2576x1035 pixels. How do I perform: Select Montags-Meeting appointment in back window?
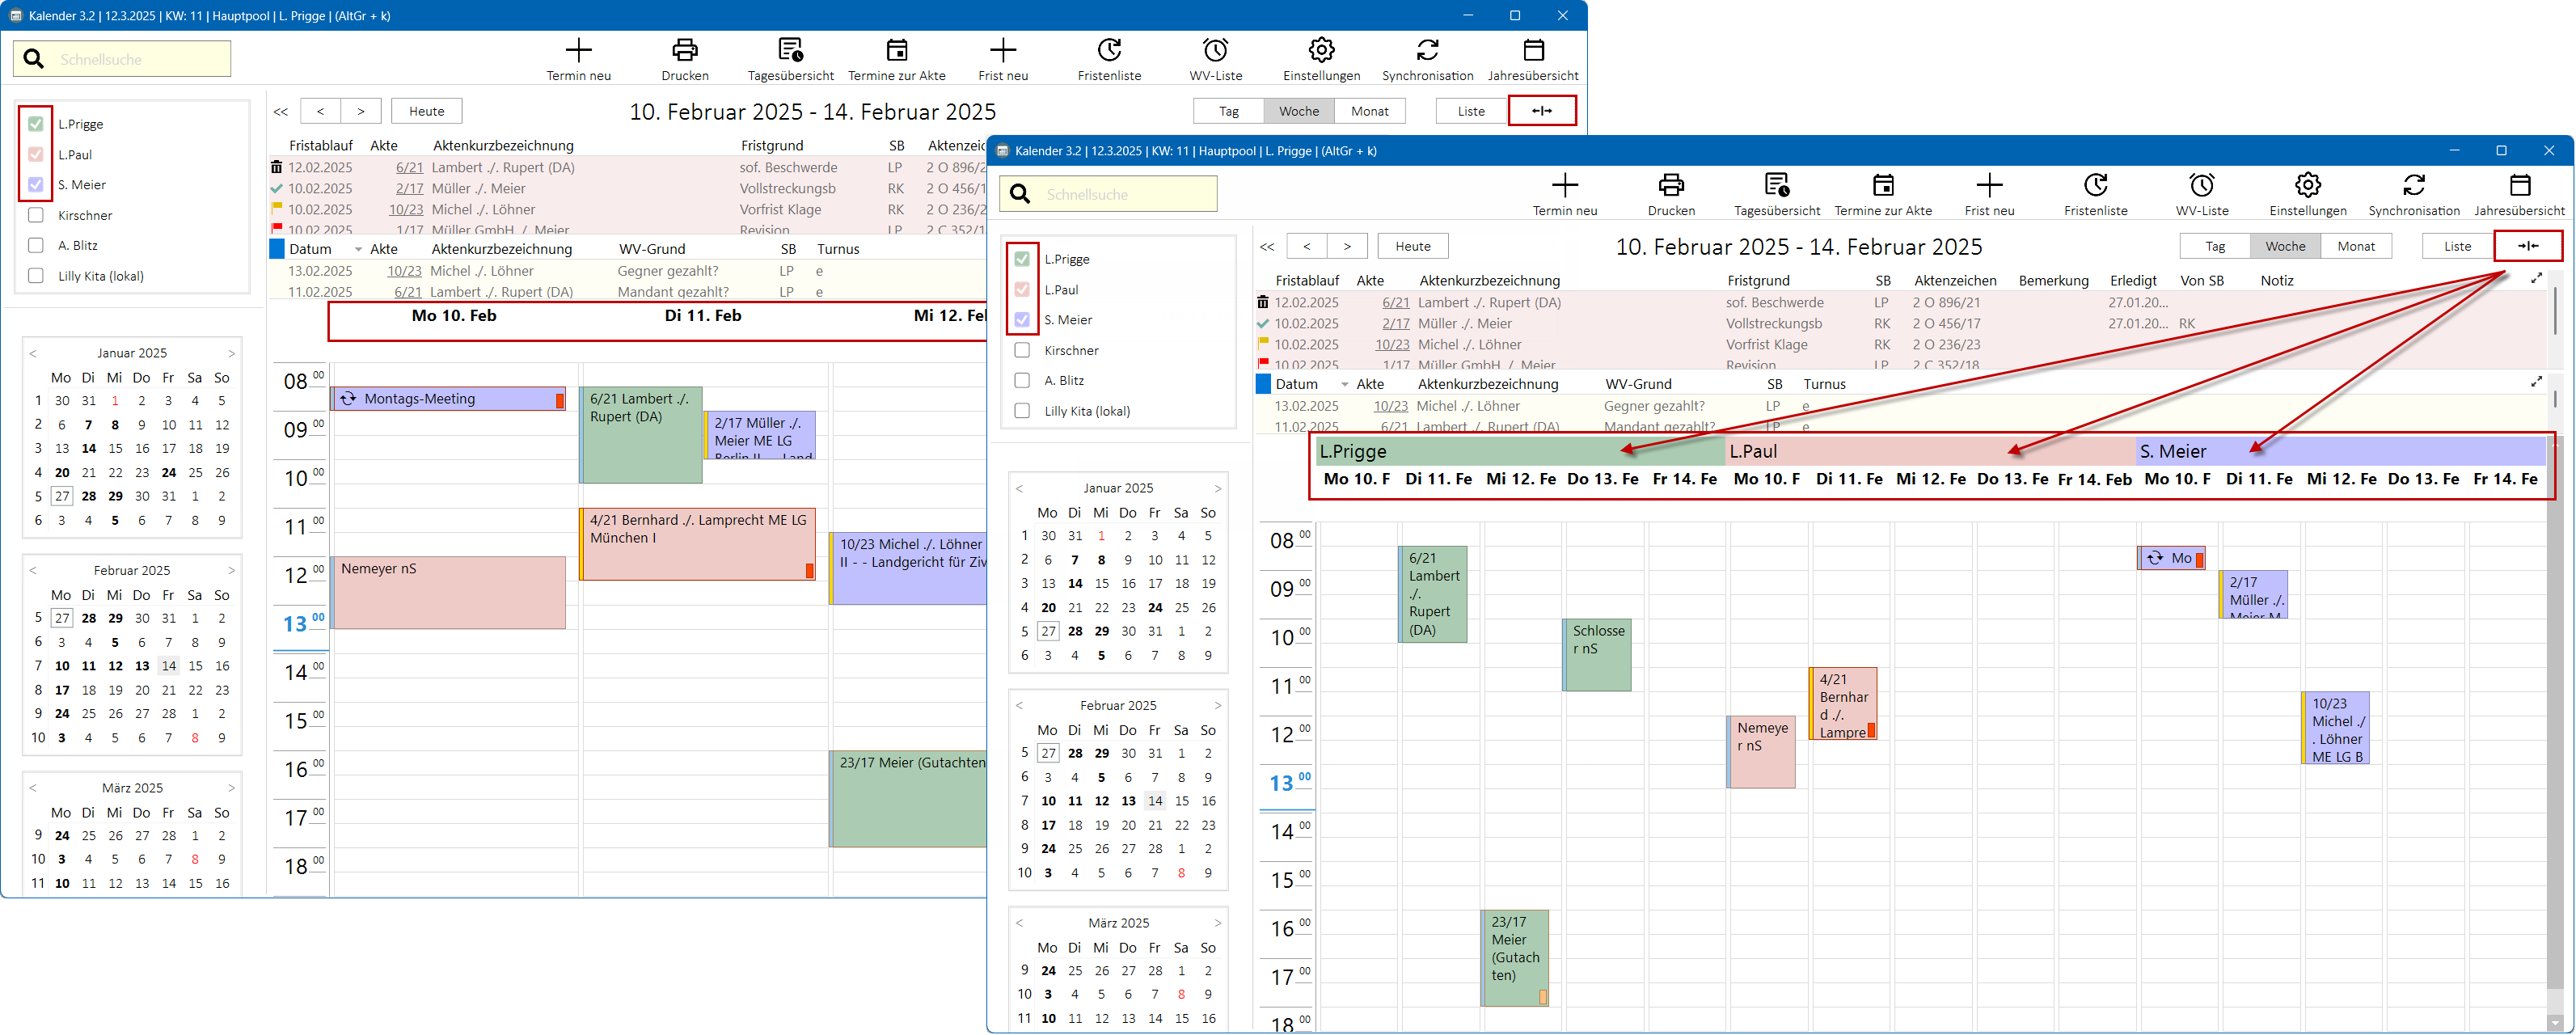coord(448,399)
